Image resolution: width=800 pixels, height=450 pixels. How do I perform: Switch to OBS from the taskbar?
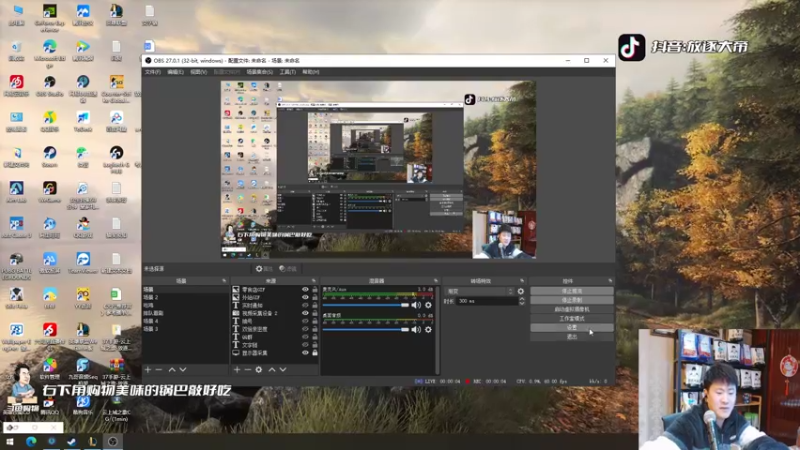pyautogui.click(x=113, y=442)
